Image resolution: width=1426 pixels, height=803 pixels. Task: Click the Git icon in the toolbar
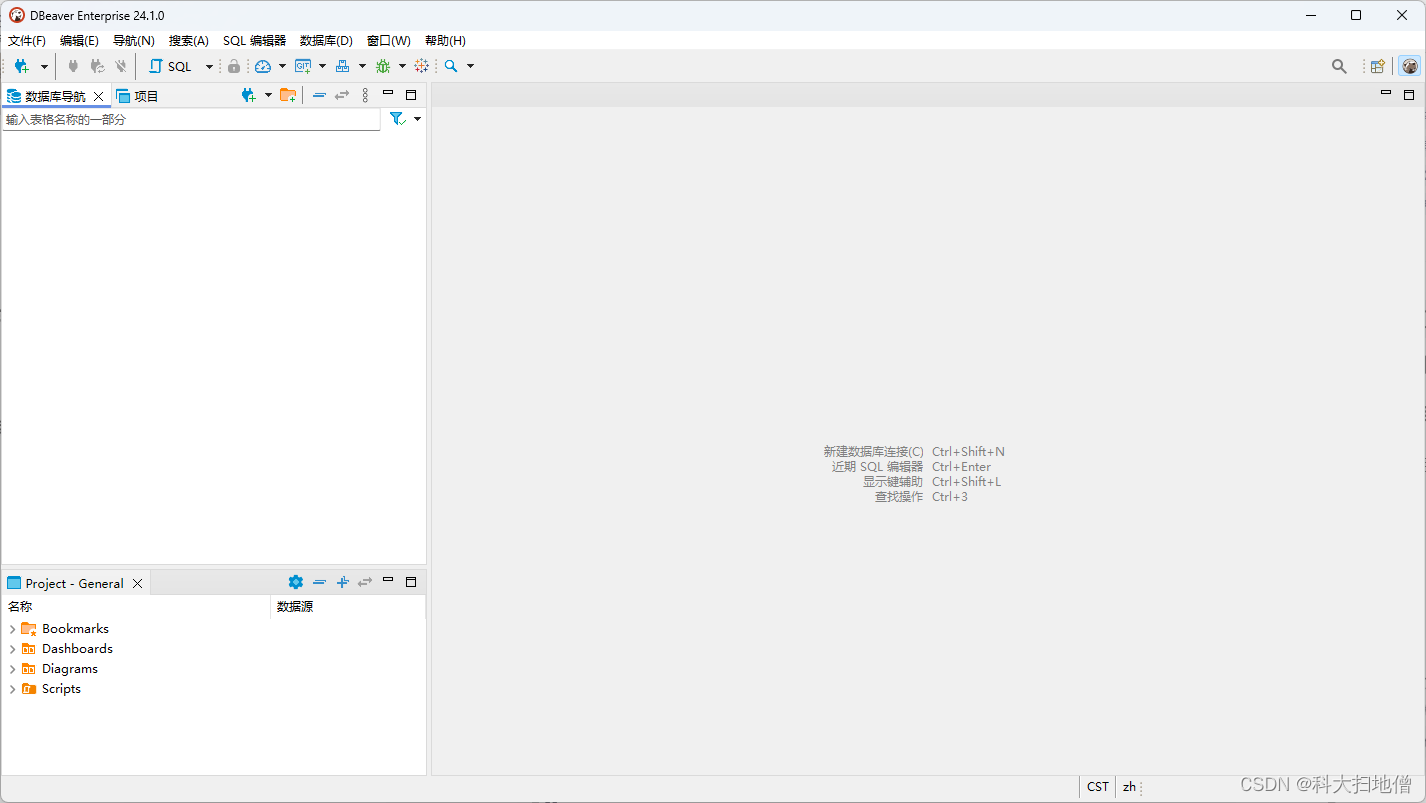[x=303, y=66]
